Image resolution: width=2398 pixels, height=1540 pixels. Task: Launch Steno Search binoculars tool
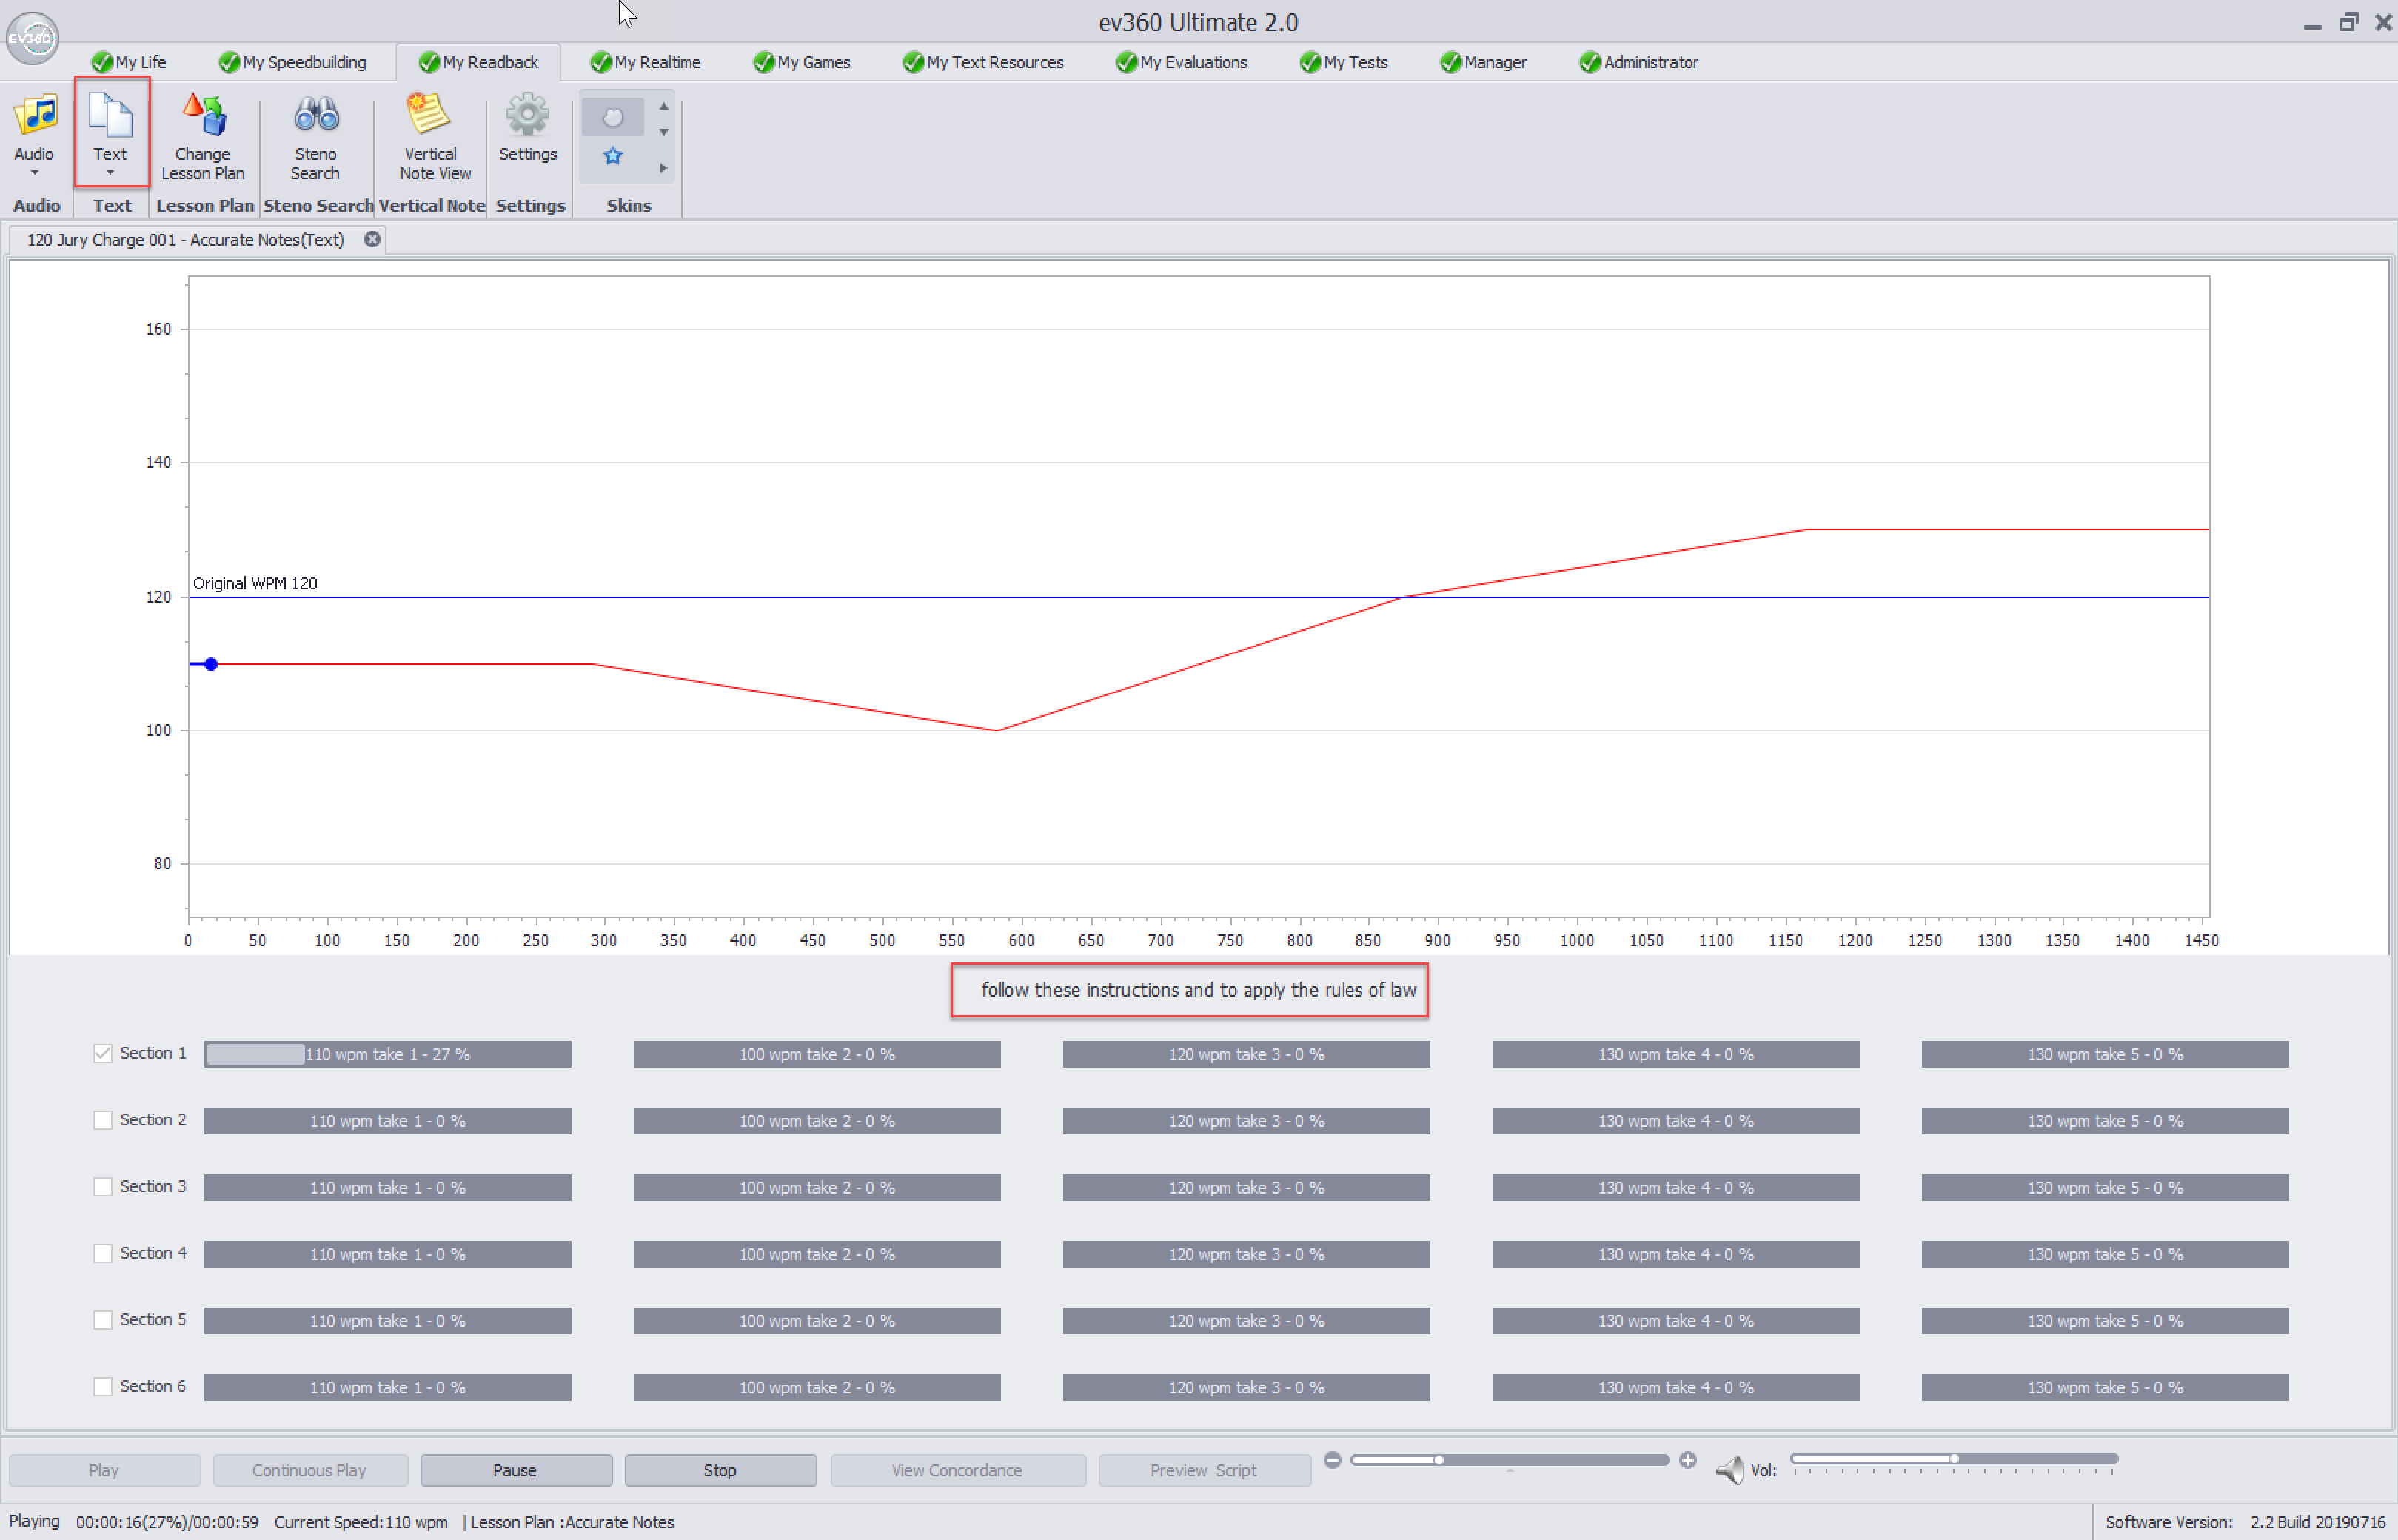[316, 137]
